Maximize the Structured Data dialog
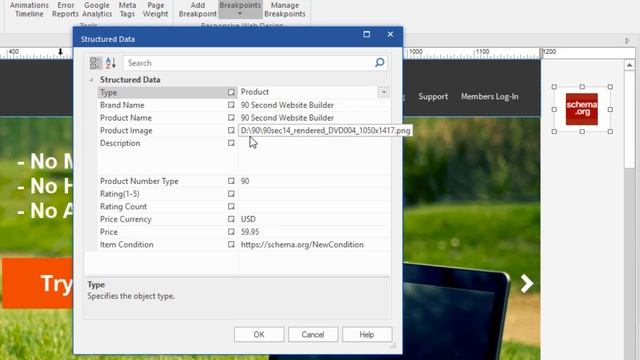640x360 pixels. tap(367, 34)
